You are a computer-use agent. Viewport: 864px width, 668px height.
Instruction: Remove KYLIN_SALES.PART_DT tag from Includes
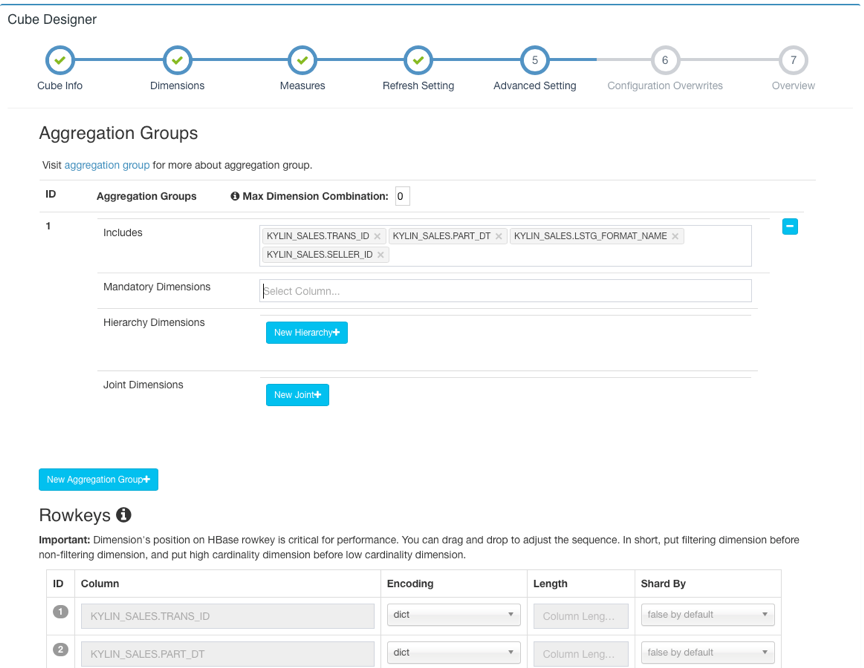click(499, 237)
